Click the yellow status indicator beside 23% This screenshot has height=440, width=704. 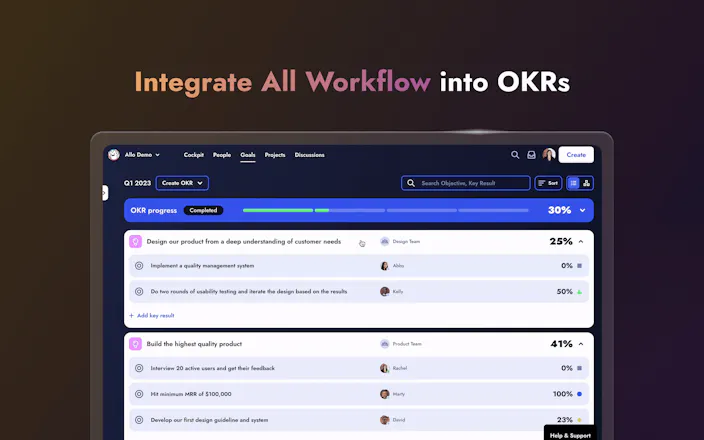point(579,420)
